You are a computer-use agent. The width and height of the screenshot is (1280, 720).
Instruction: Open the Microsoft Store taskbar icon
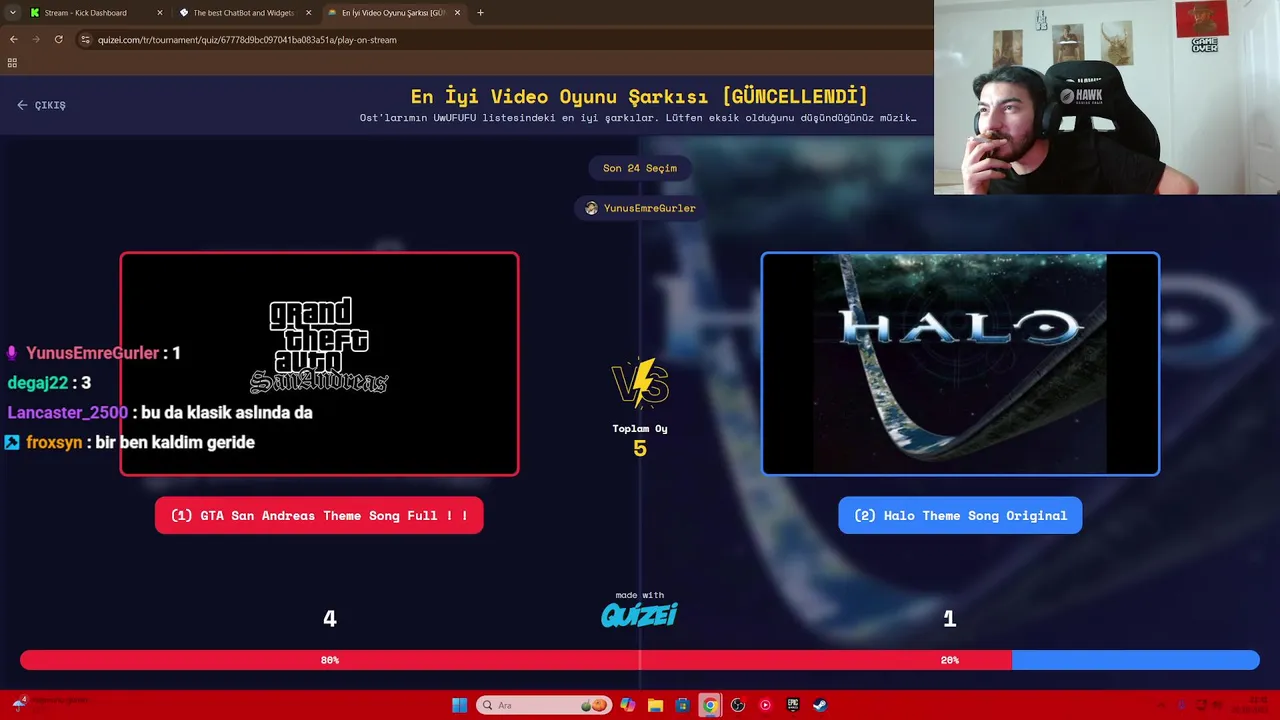[x=683, y=705]
